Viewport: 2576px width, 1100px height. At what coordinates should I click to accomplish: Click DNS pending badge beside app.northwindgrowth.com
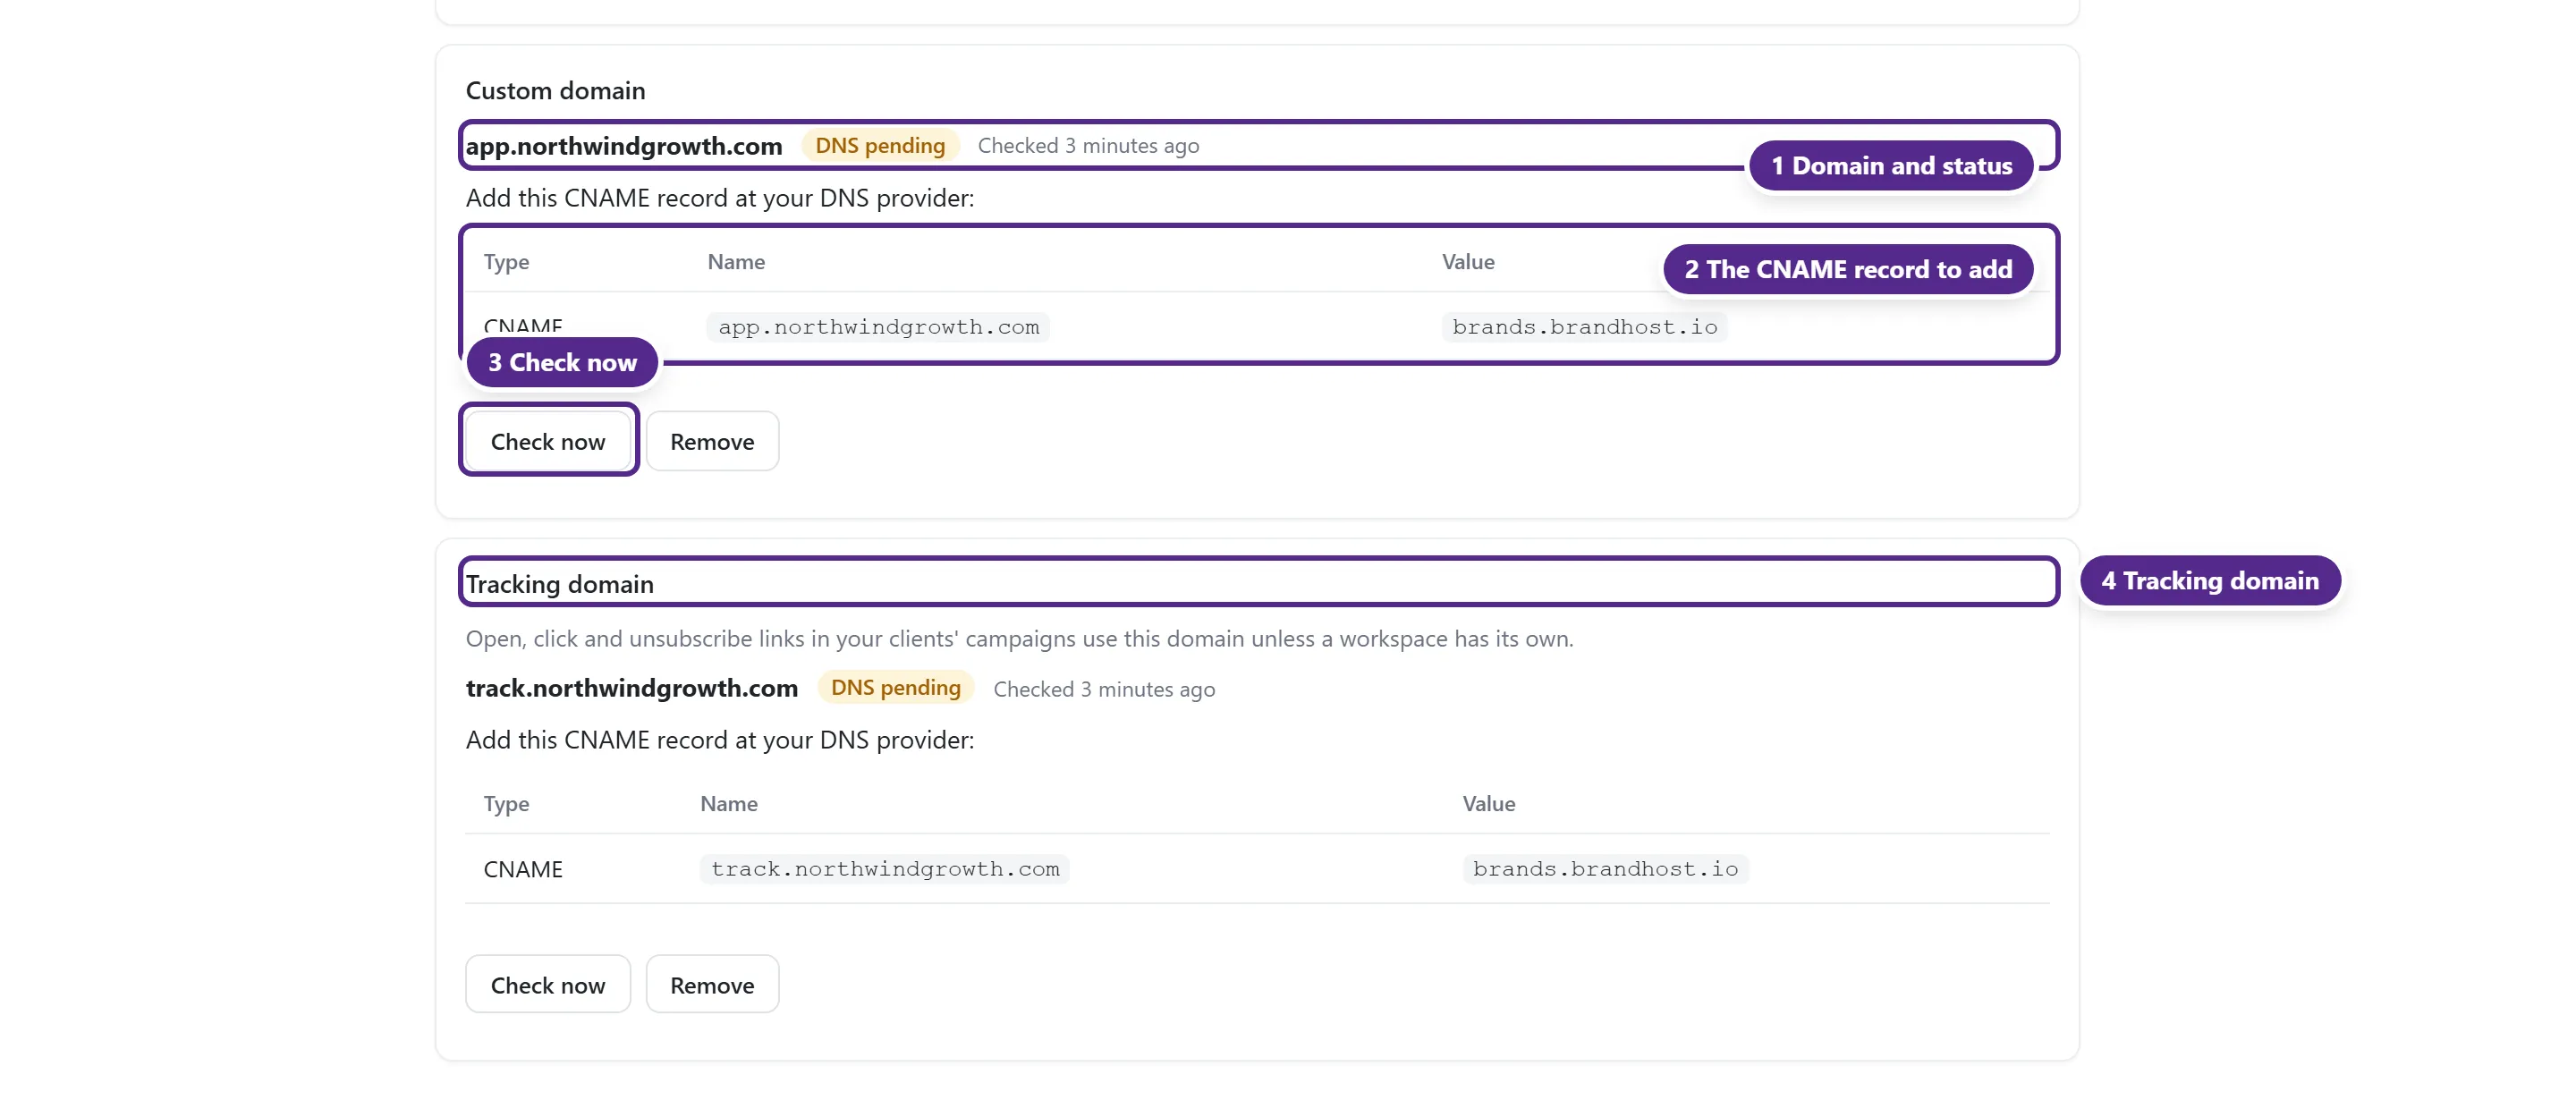[880, 146]
